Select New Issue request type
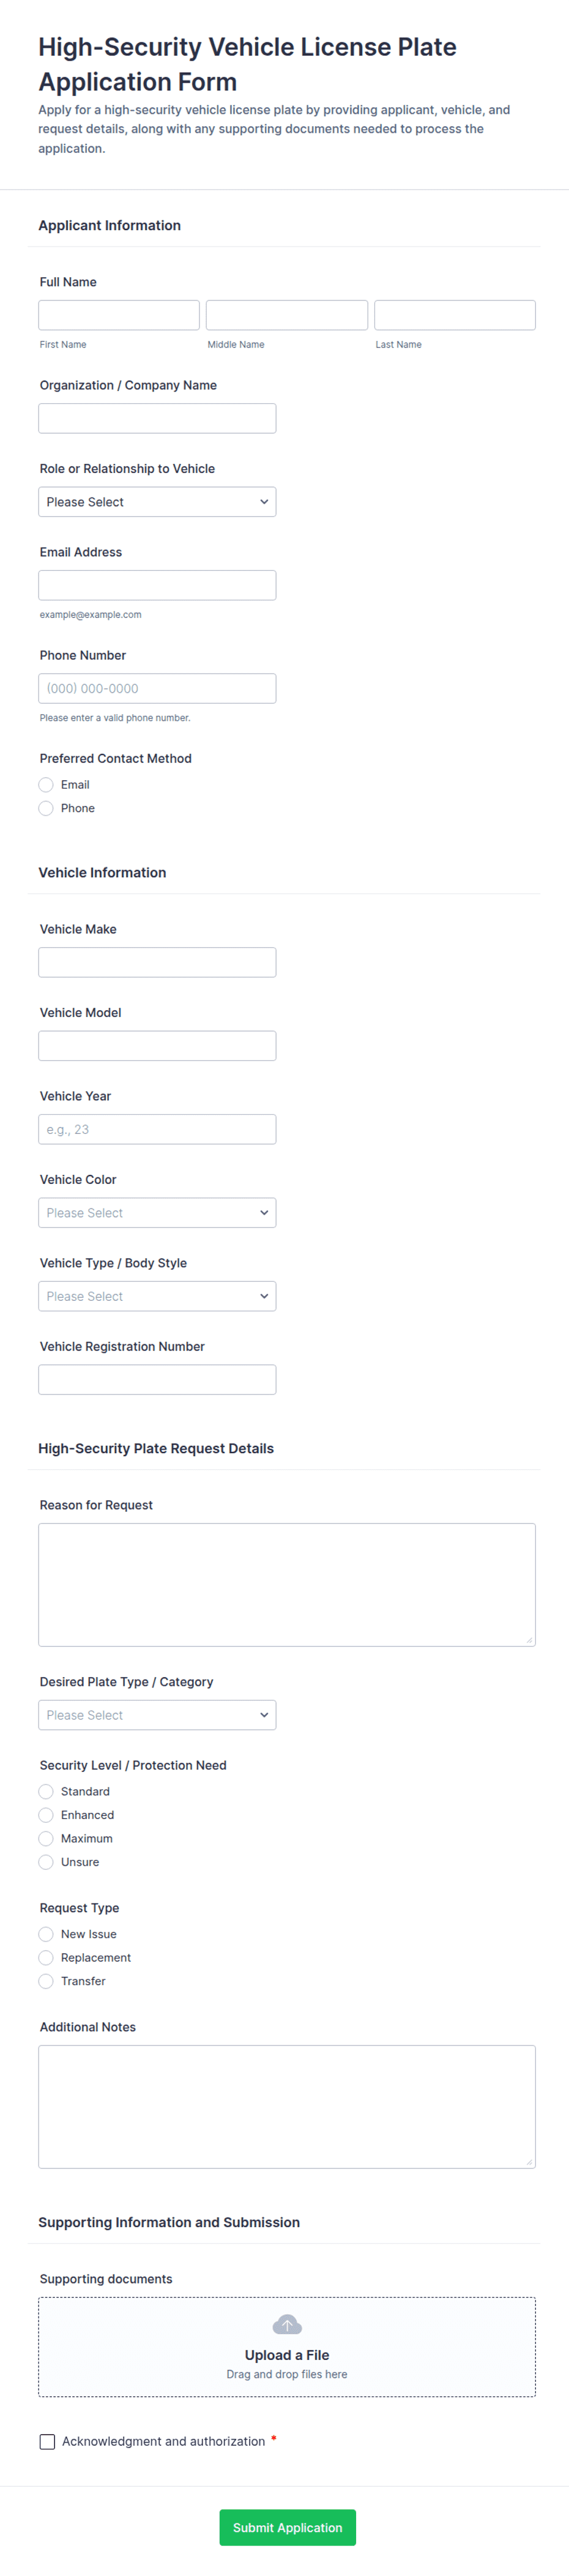The width and height of the screenshot is (569, 2576). [x=46, y=1934]
